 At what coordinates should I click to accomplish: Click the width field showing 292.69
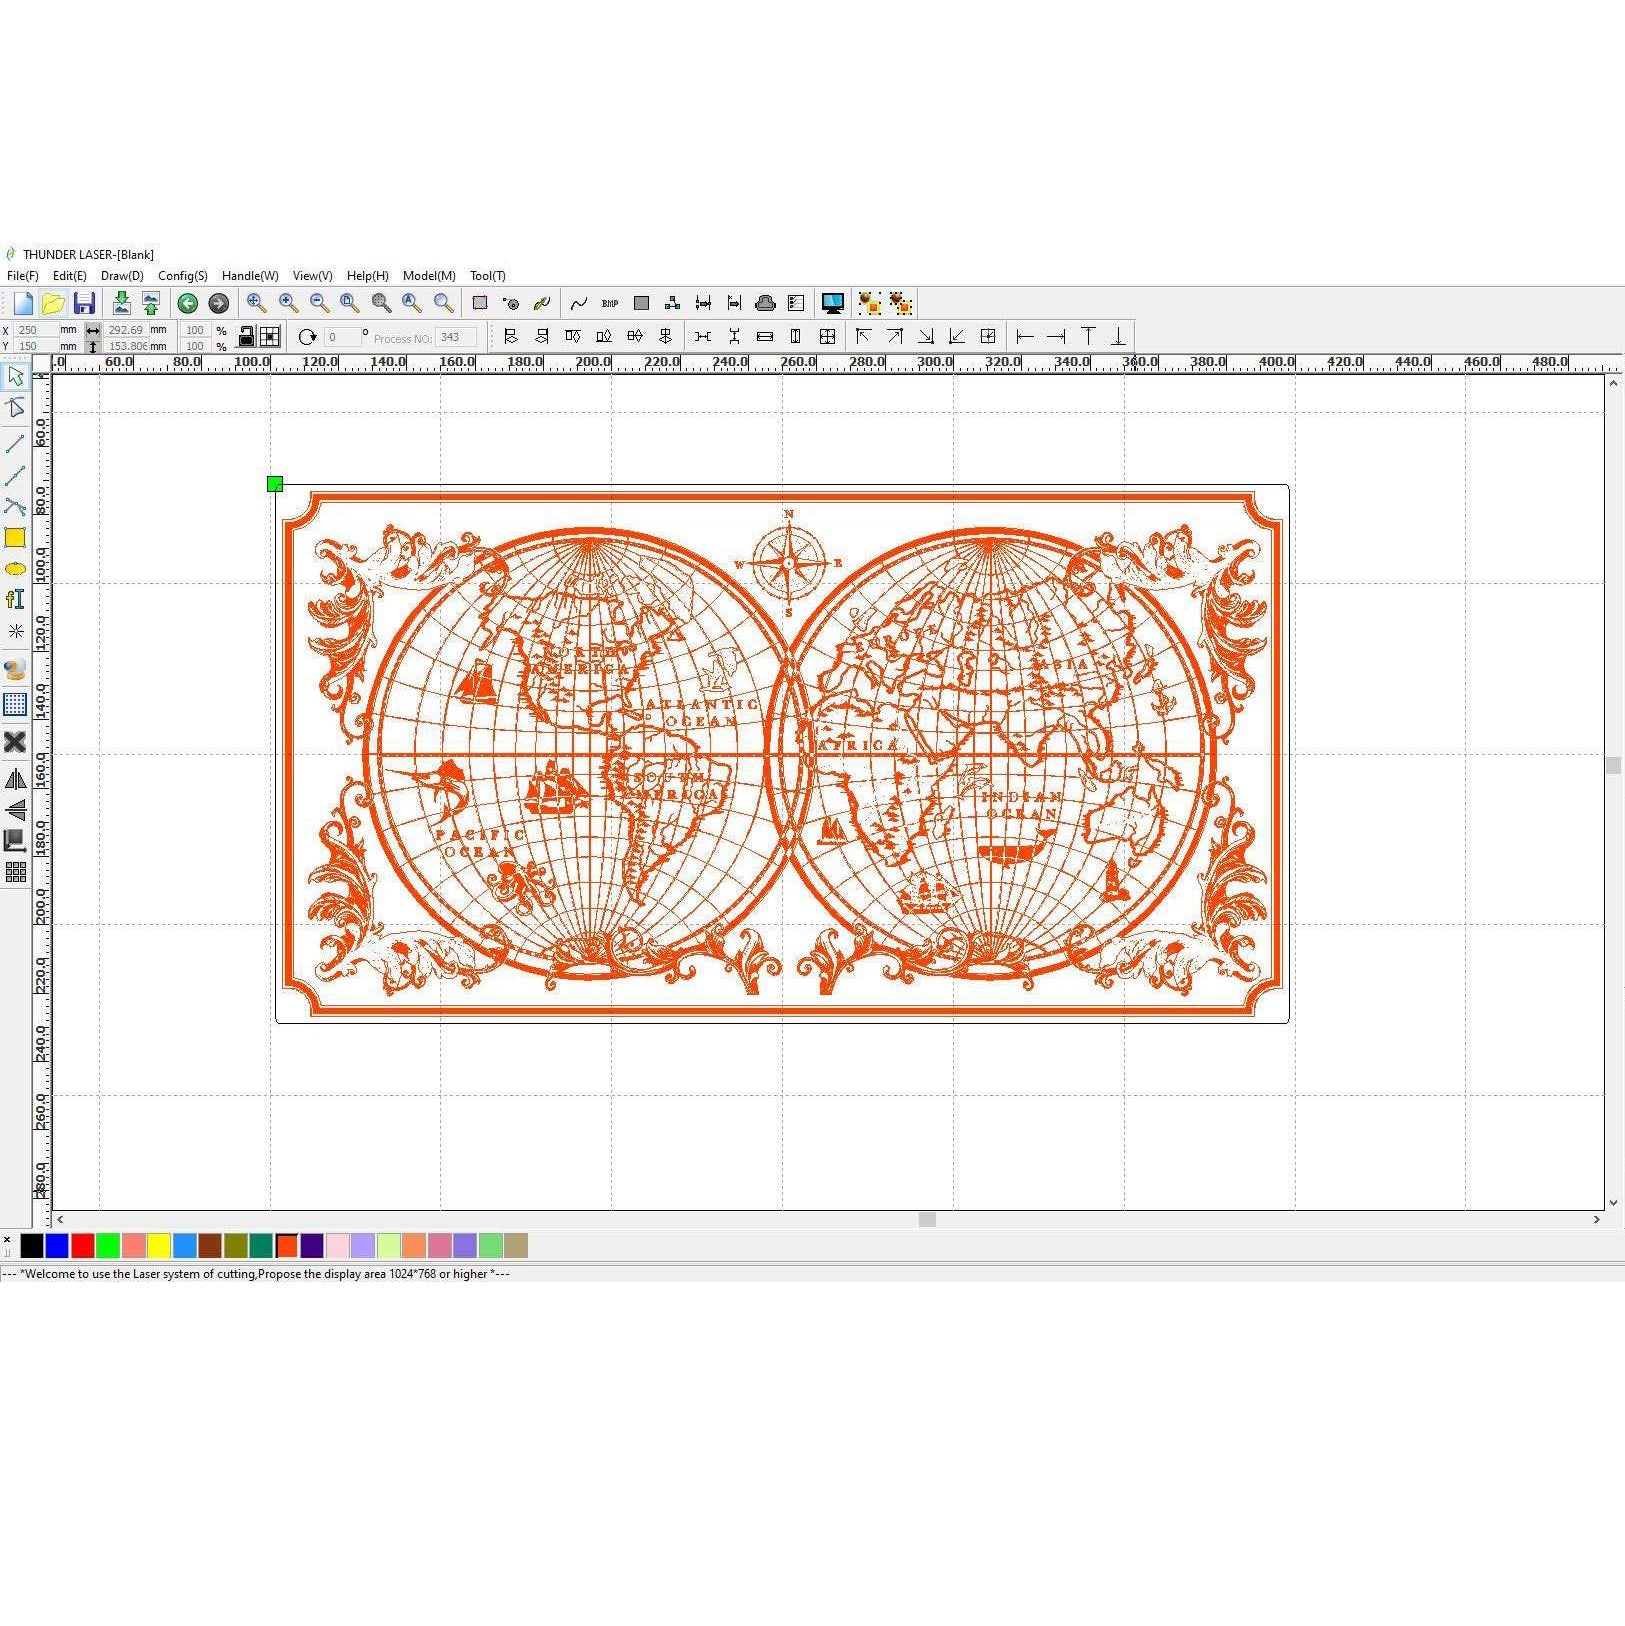pos(126,330)
